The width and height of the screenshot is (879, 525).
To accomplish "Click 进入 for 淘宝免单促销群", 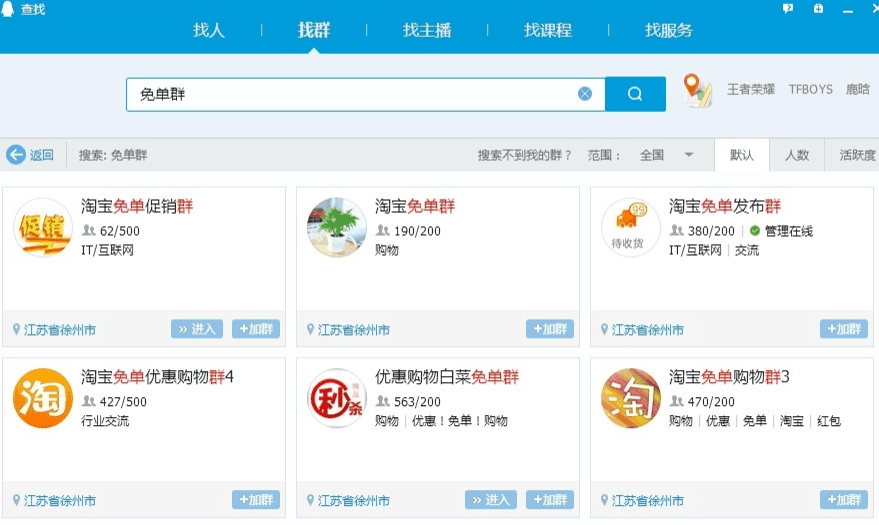I will click(197, 329).
